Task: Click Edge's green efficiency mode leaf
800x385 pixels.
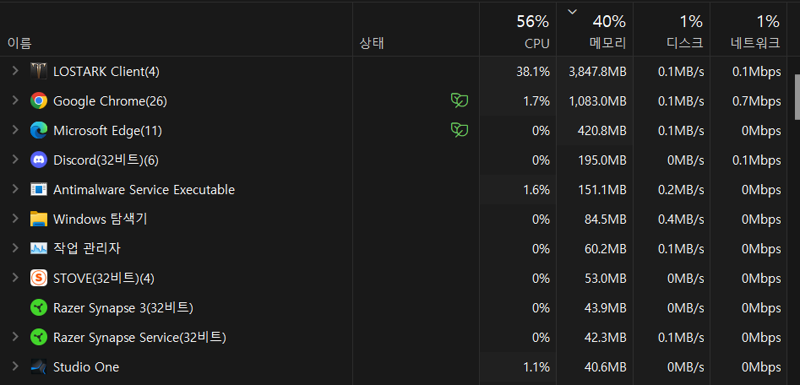Action: pos(459,130)
